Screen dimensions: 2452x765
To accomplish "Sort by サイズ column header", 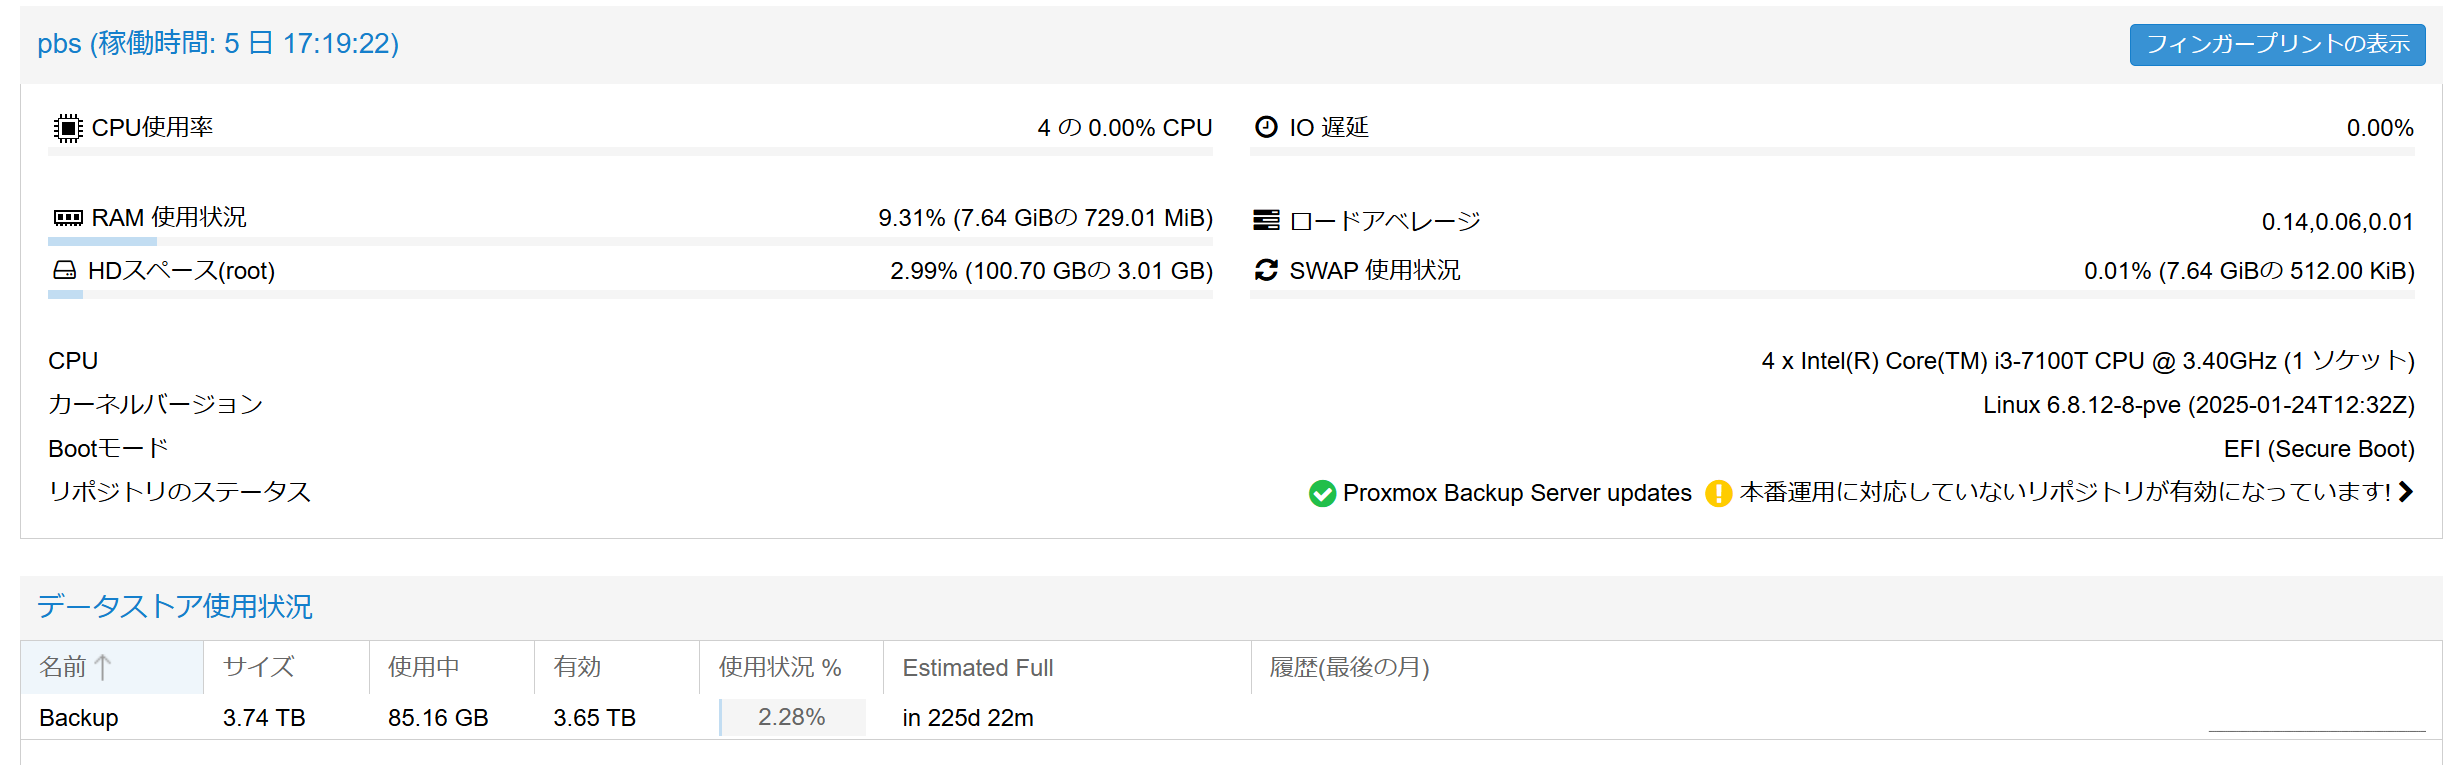I will click(259, 667).
